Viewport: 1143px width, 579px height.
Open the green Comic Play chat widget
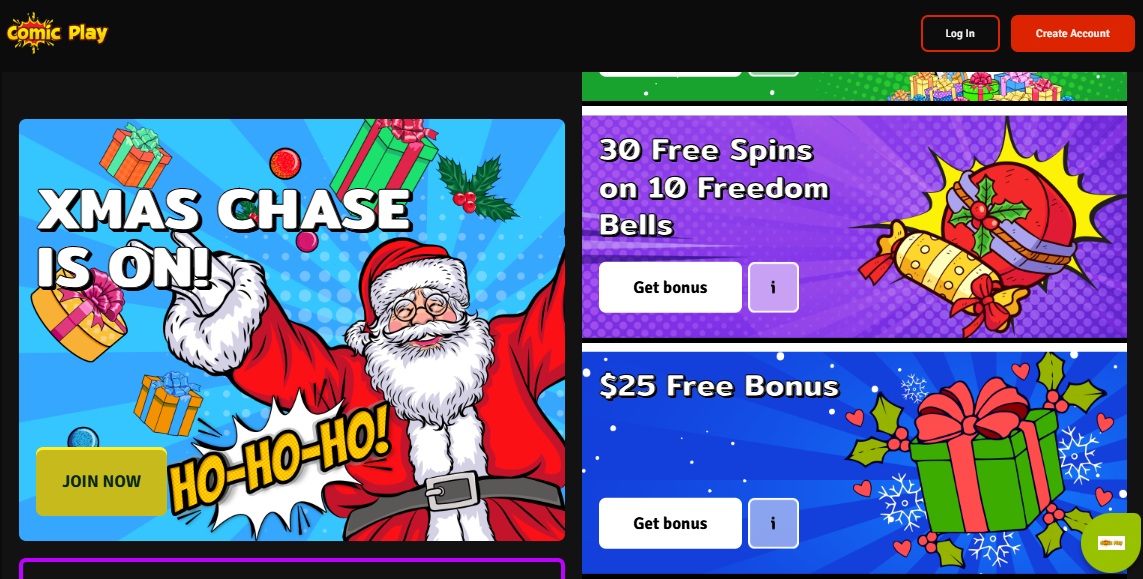point(1111,543)
